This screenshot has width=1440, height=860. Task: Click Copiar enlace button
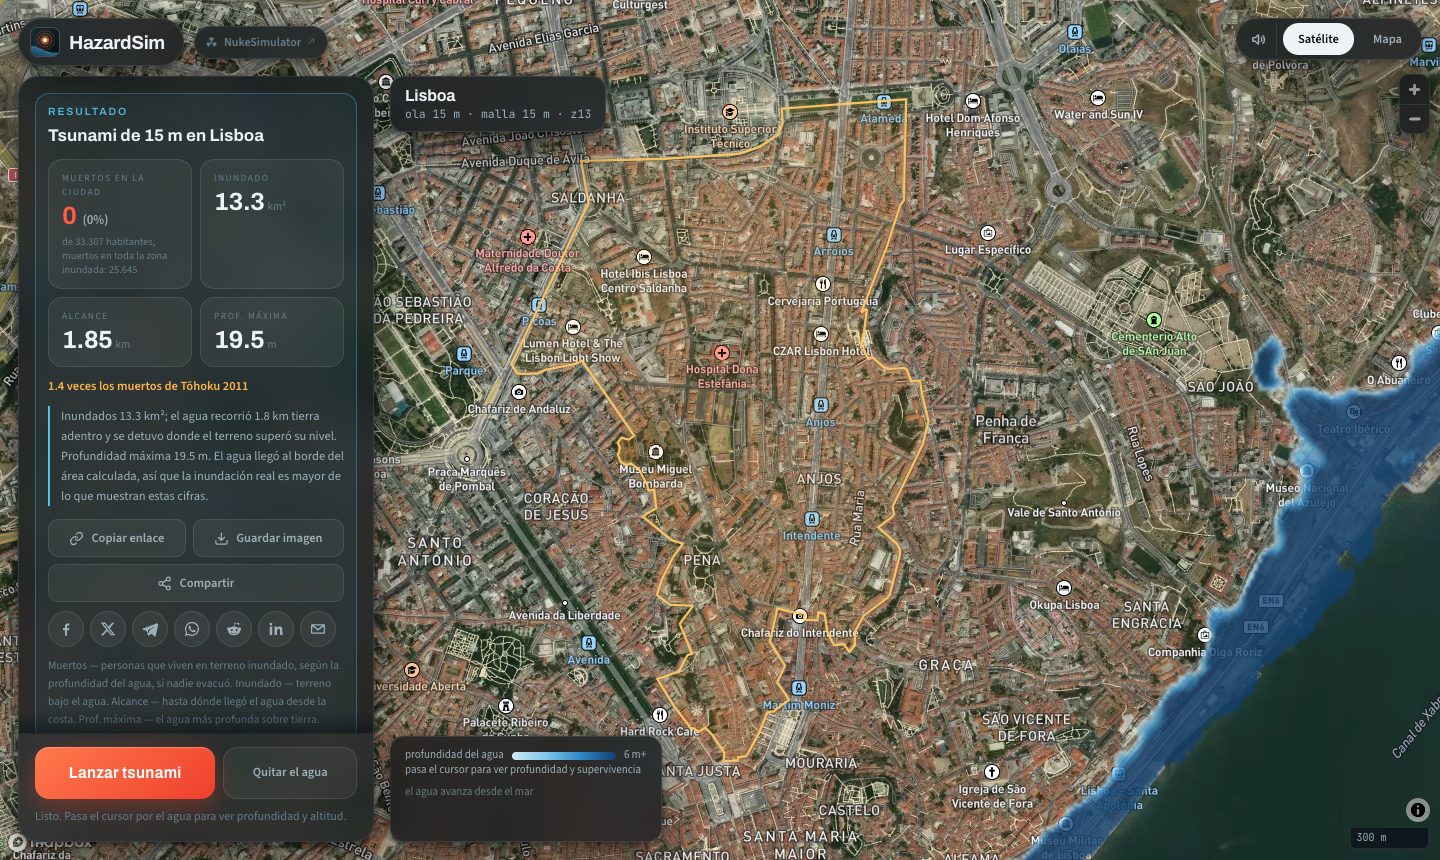point(117,538)
